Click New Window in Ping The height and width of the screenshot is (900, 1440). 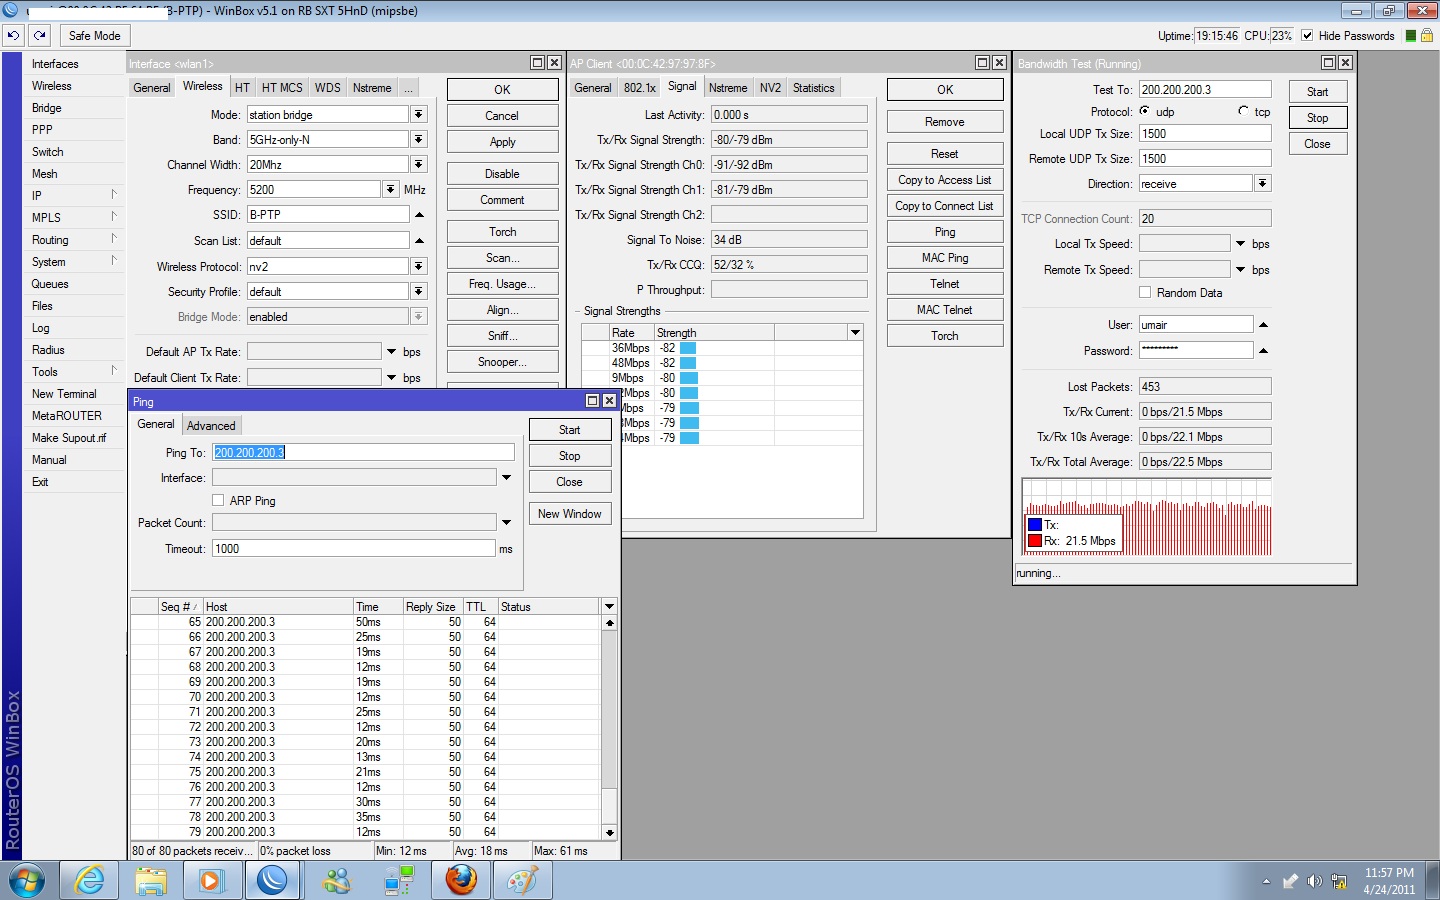[x=570, y=514]
